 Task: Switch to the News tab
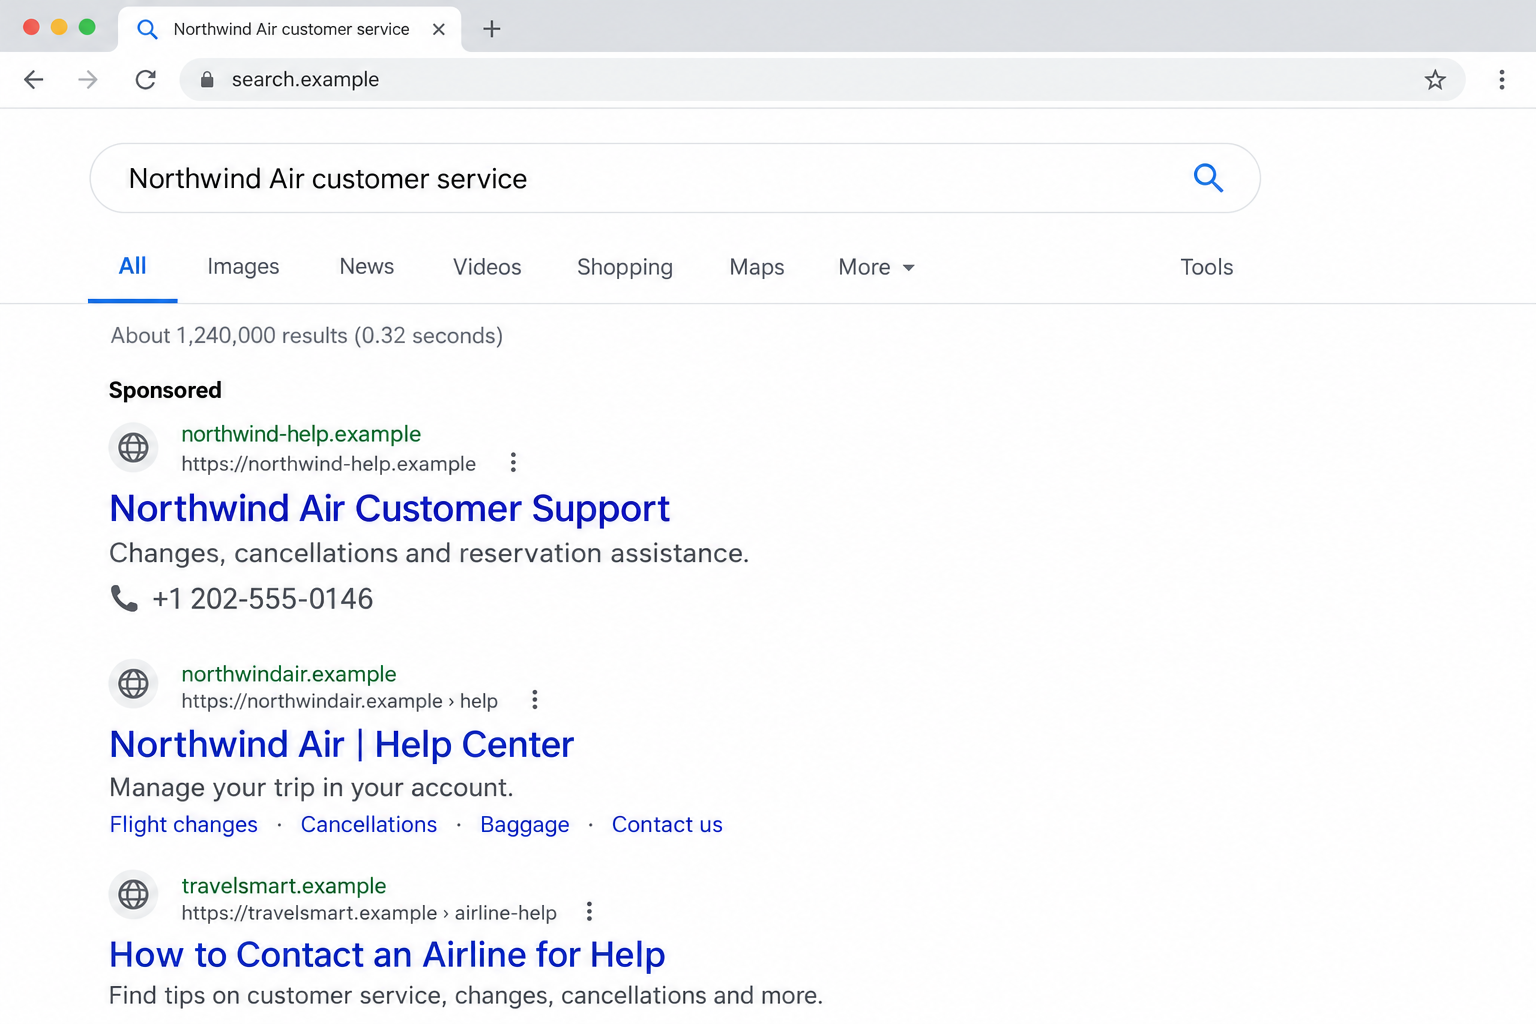[367, 267]
